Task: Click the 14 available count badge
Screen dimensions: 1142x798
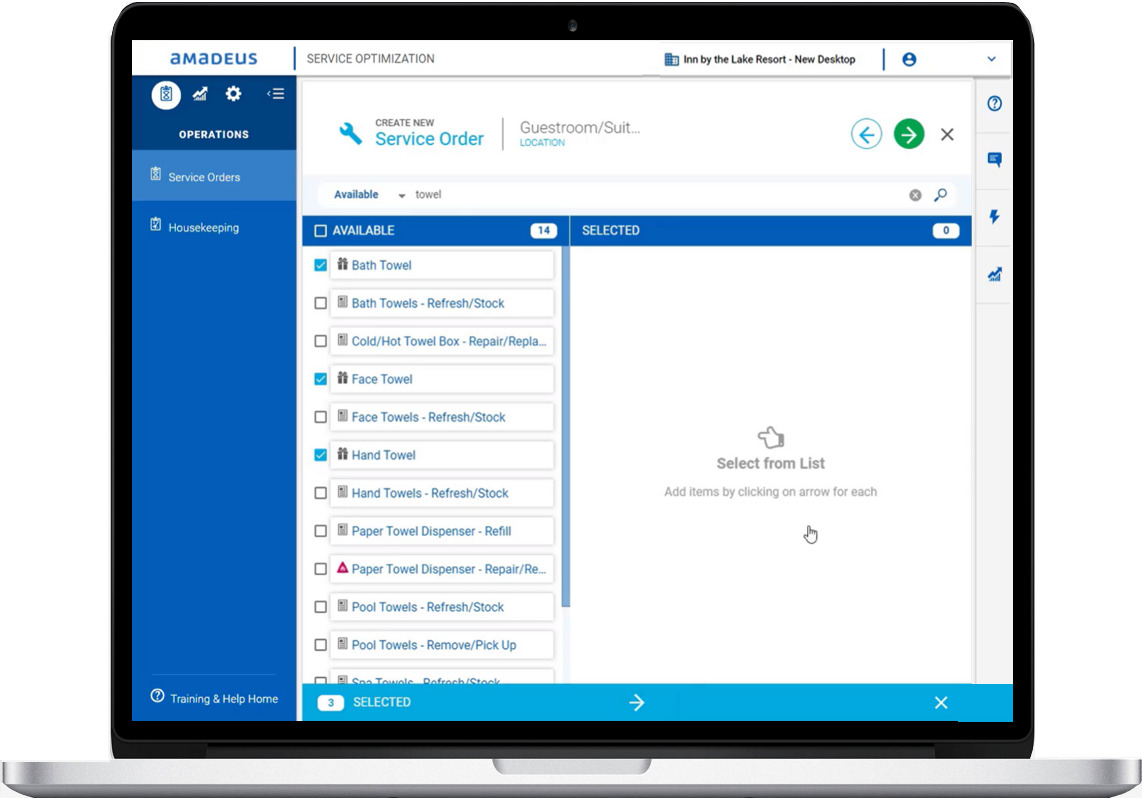Action: (x=543, y=231)
